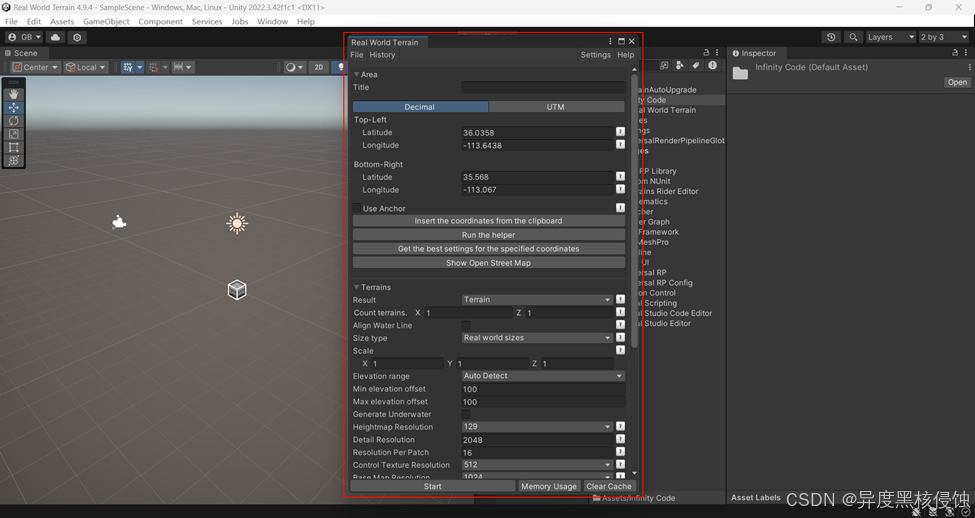The image size is (975, 518).
Task: Open help for Use Anchor
Action: point(620,208)
